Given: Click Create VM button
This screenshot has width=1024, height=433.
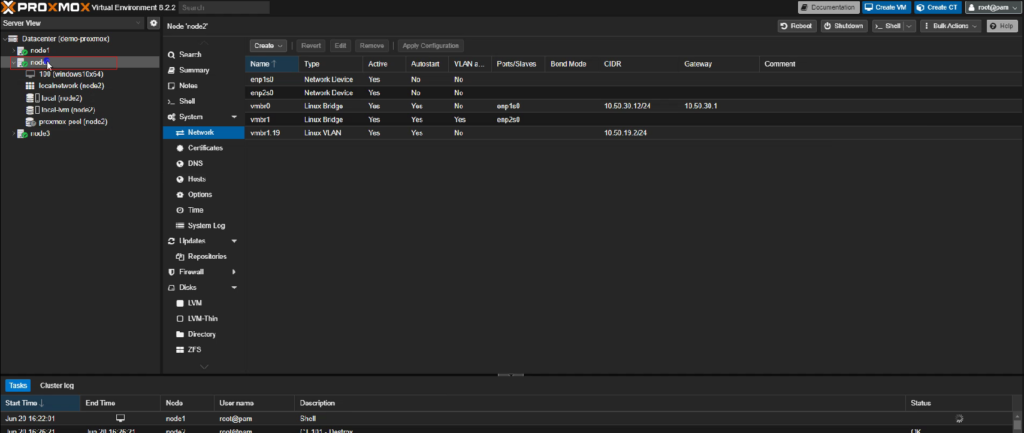Looking at the screenshot, I should click(886, 7).
